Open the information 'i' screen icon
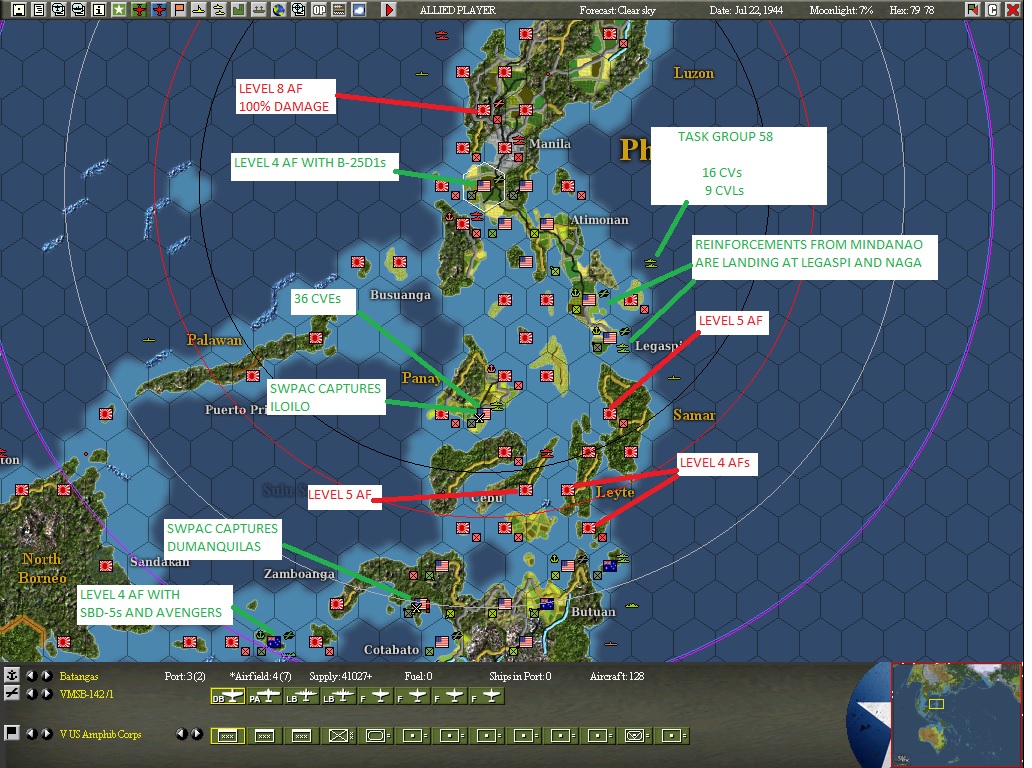The height and width of the screenshot is (768, 1032). point(99,9)
